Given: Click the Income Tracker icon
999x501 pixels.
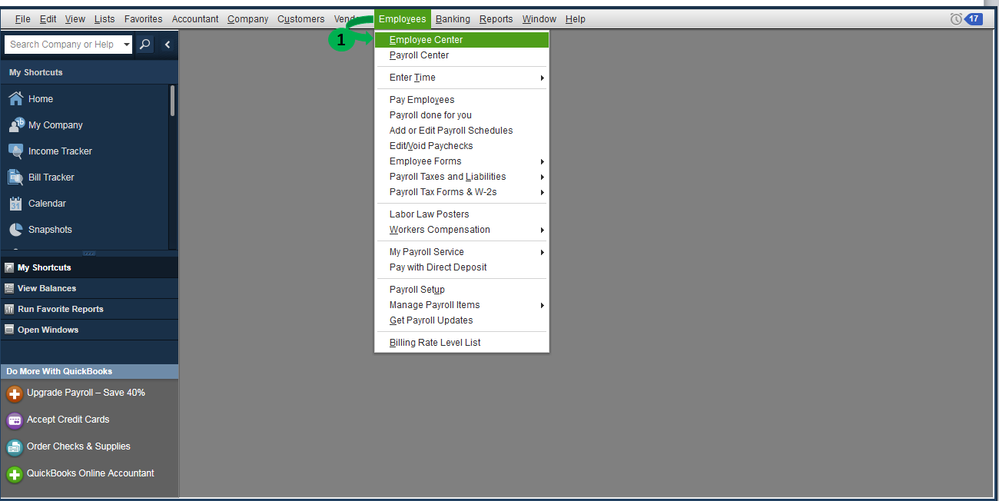Looking at the screenshot, I should pos(16,151).
